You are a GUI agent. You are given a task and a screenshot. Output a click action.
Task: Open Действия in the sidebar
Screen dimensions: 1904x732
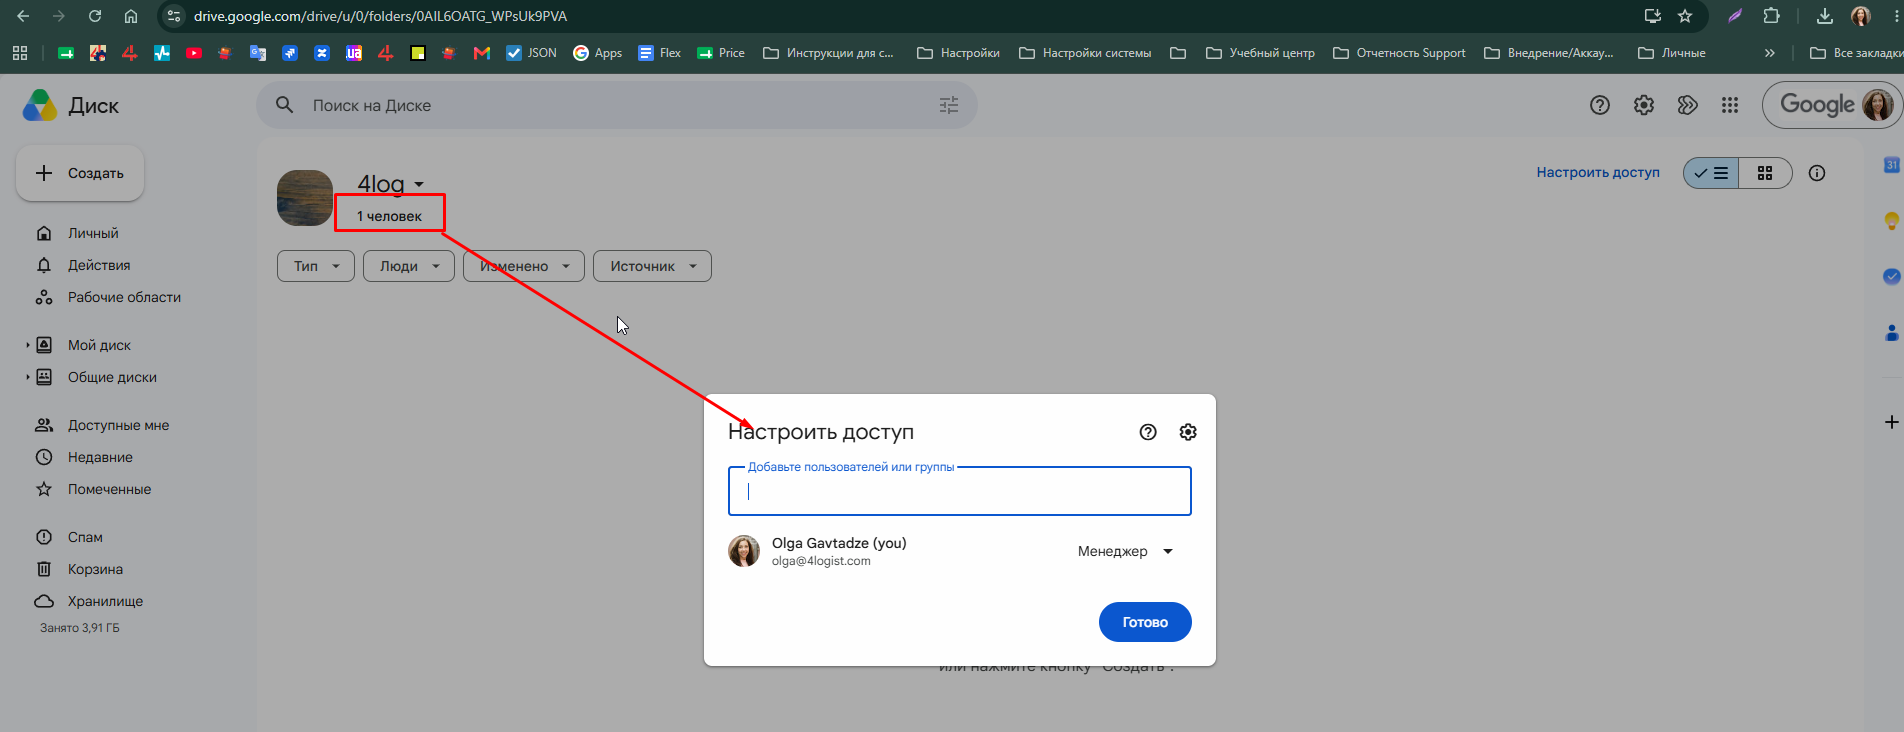[x=99, y=265]
